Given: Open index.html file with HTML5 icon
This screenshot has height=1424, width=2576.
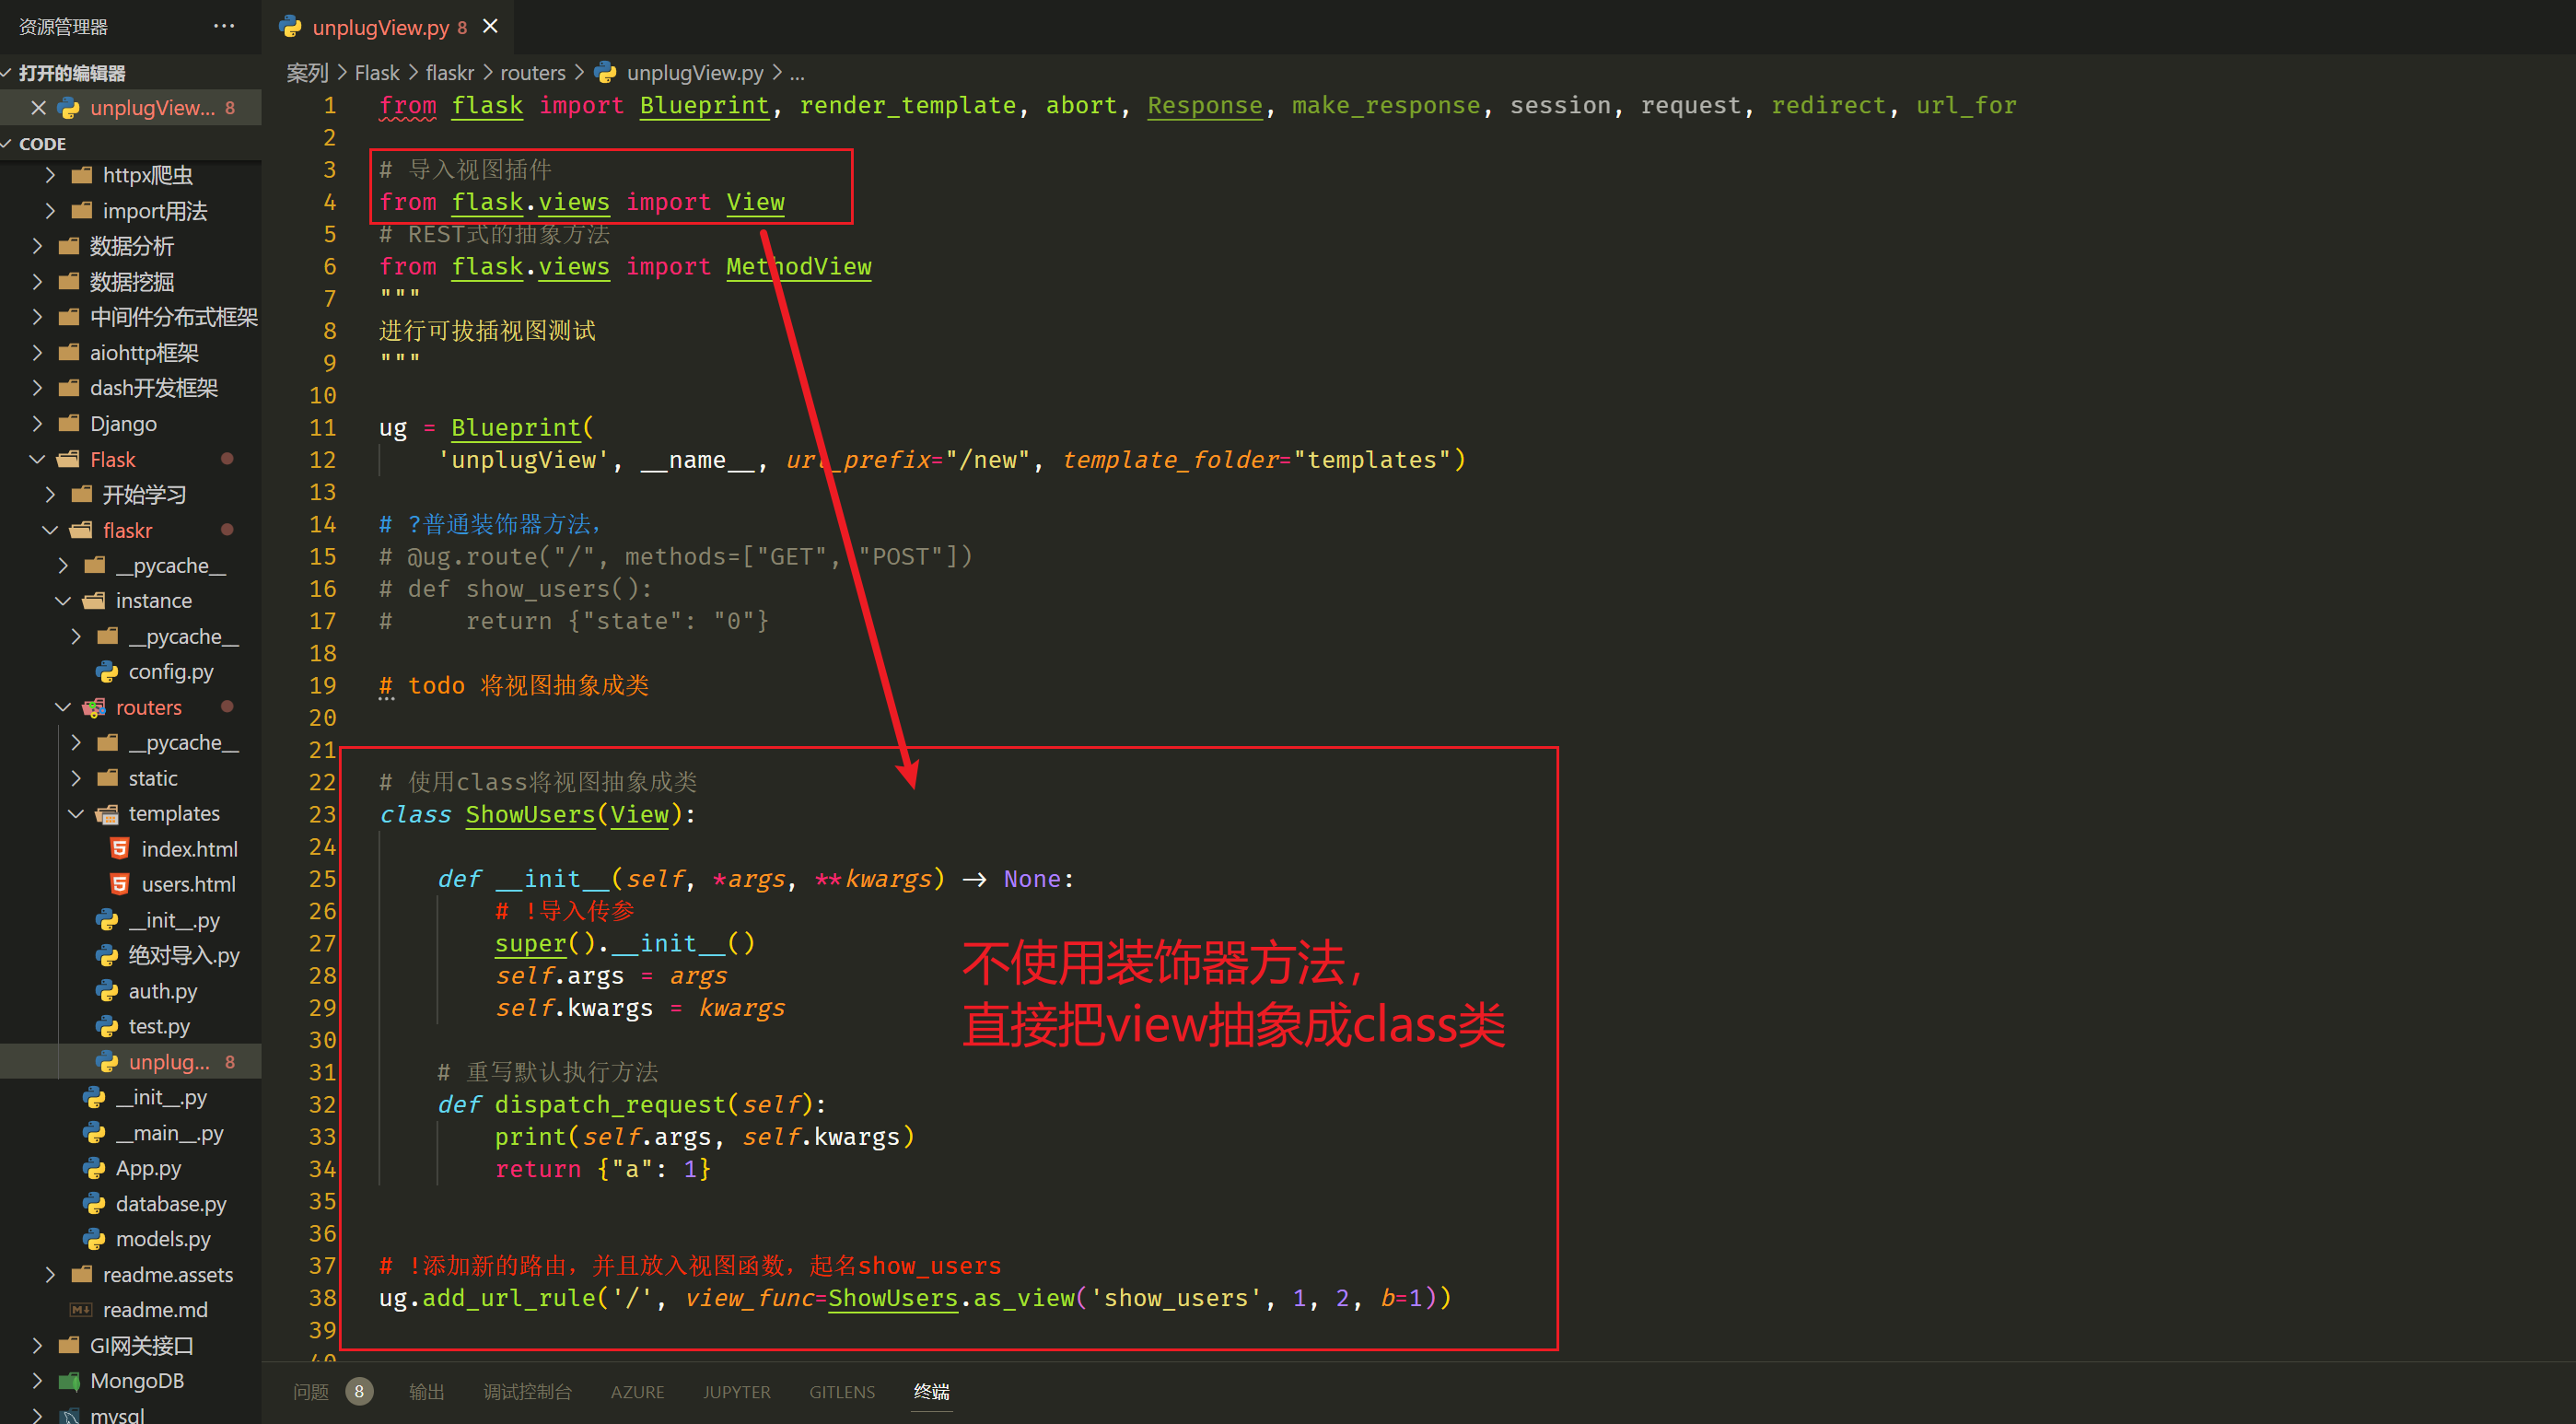Looking at the screenshot, I should coord(188,849).
